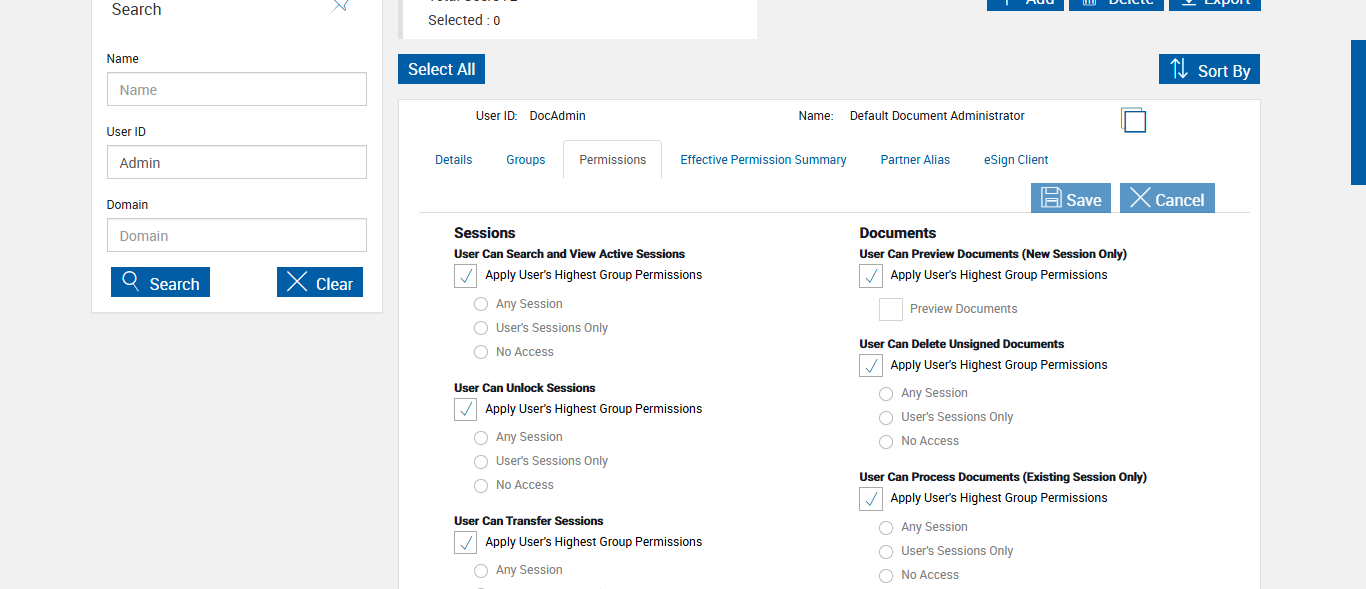The image size is (1366, 589).
Task: Click the floppy disk Save icon
Action: click(1051, 198)
